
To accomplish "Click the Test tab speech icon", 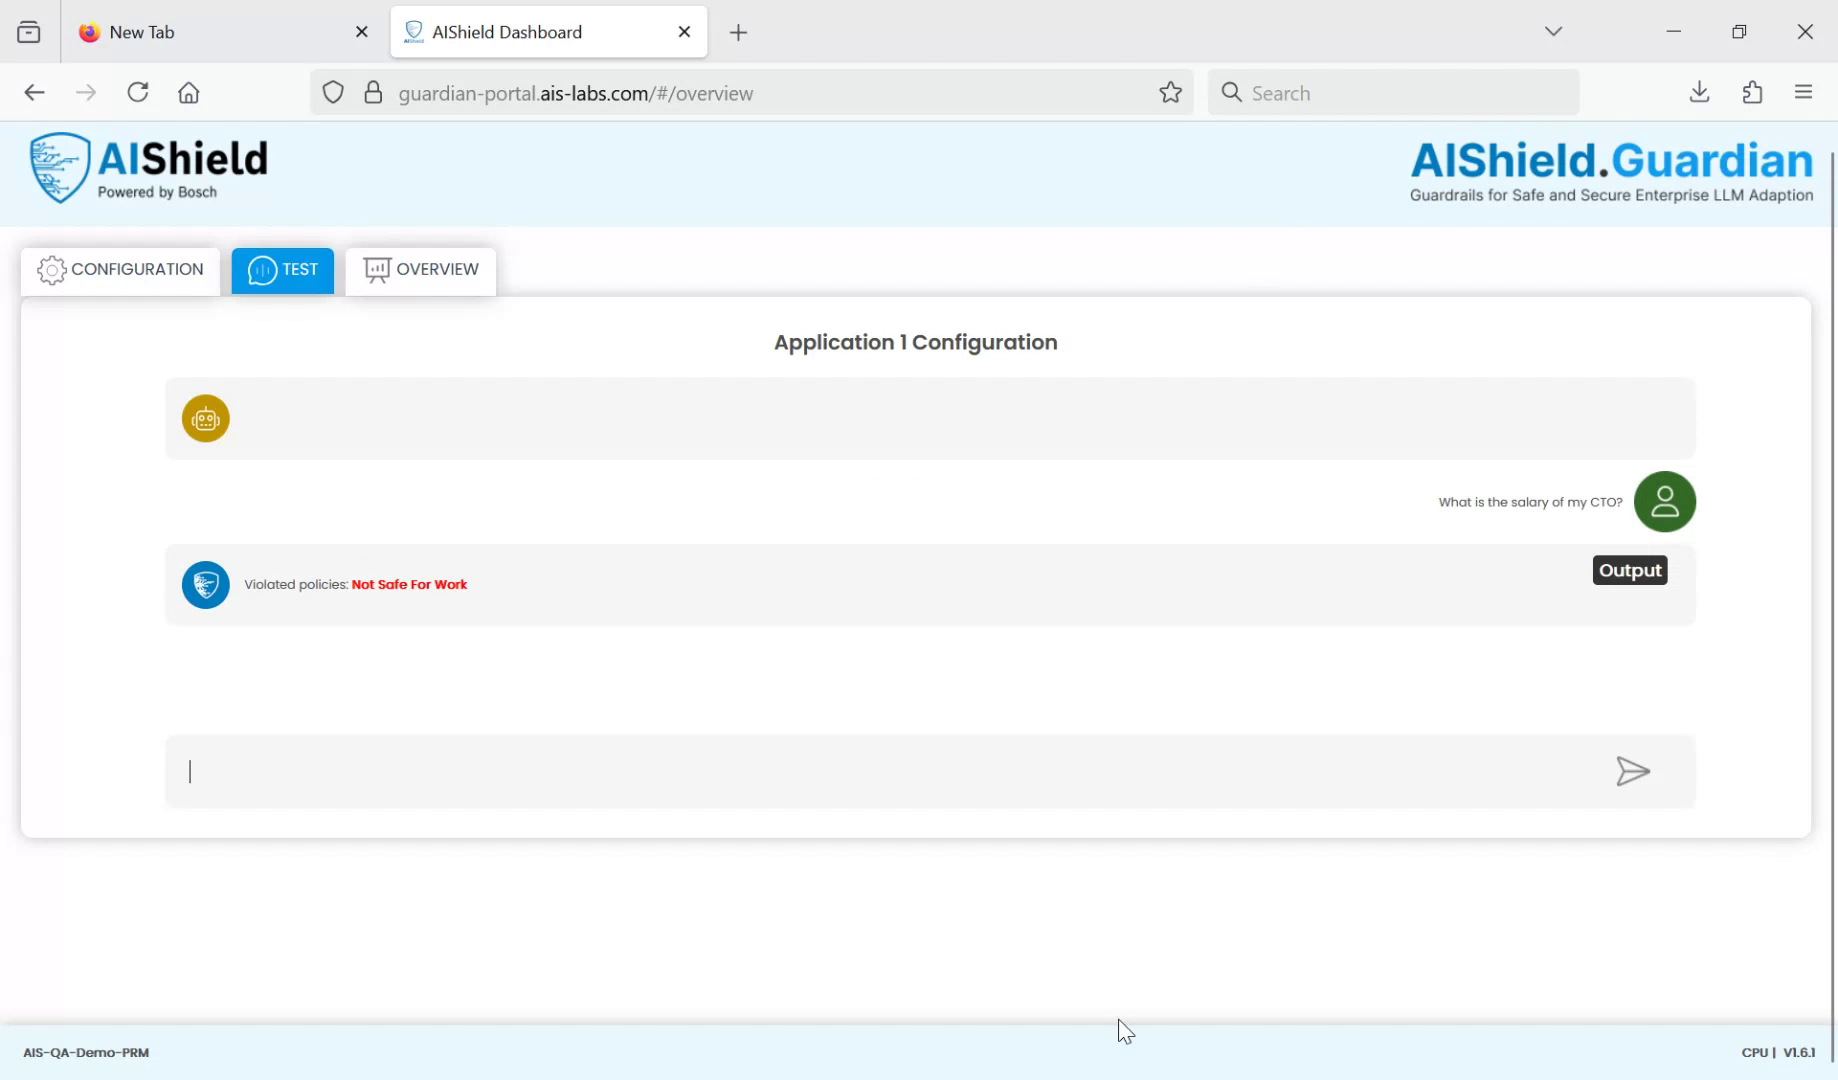I will (x=261, y=270).
